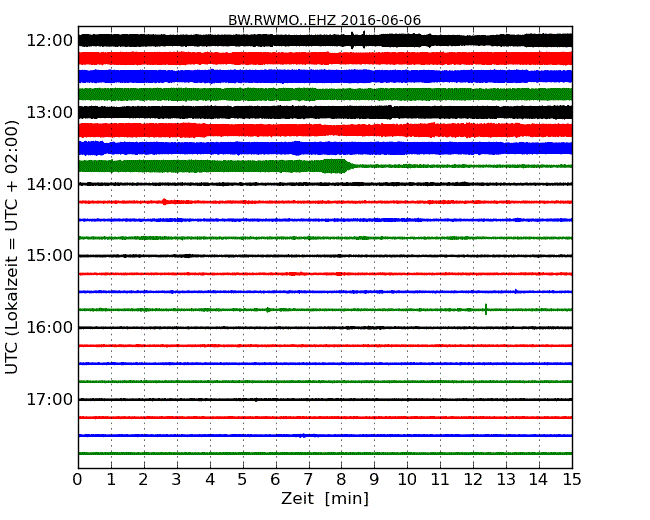Click x-axis tick label 12
The width and height of the screenshot is (650, 520).
point(473,480)
